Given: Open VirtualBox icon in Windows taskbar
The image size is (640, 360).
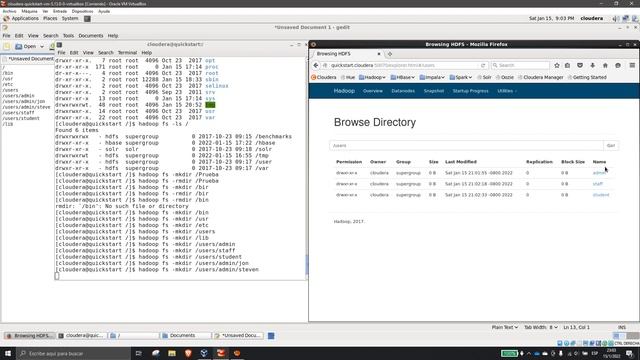Looking at the screenshot, I should [204, 353].
